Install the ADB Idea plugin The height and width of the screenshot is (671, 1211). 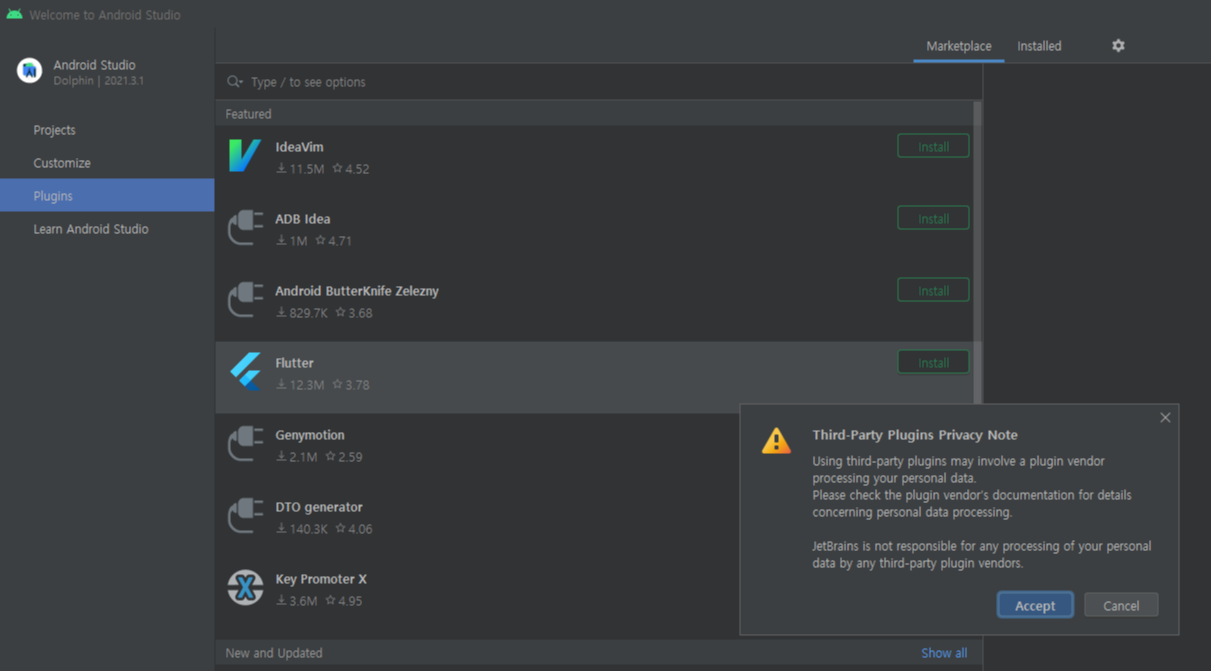pyautogui.click(x=933, y=218)
